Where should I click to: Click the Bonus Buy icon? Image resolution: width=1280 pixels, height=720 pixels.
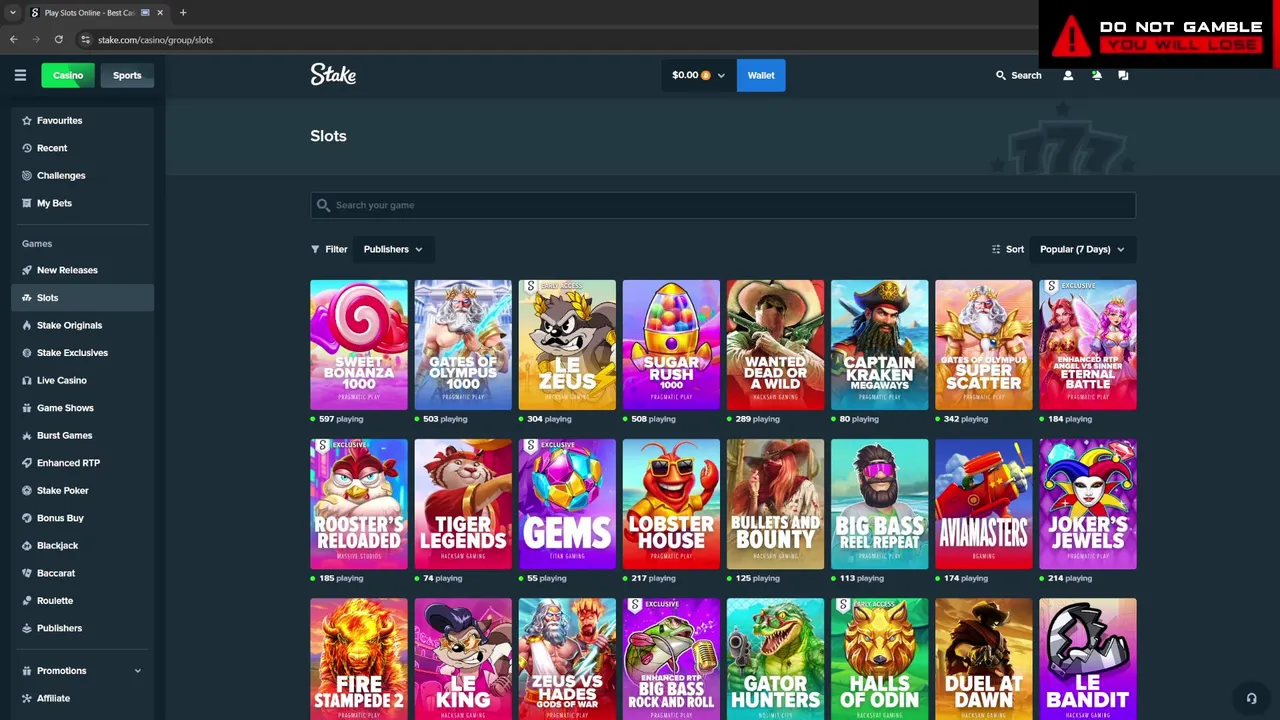(27, 518)
